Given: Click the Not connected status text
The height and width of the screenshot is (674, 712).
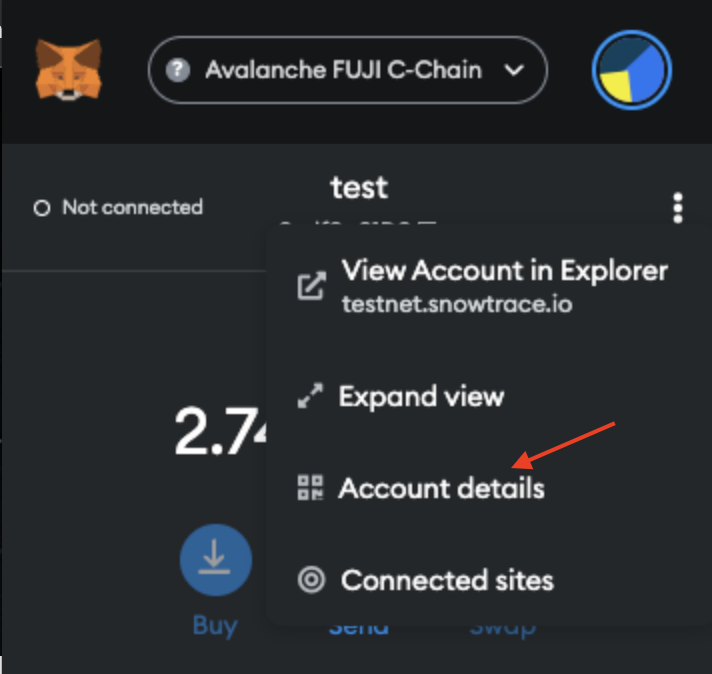Looking at the screenshot, I should (132, 207).
